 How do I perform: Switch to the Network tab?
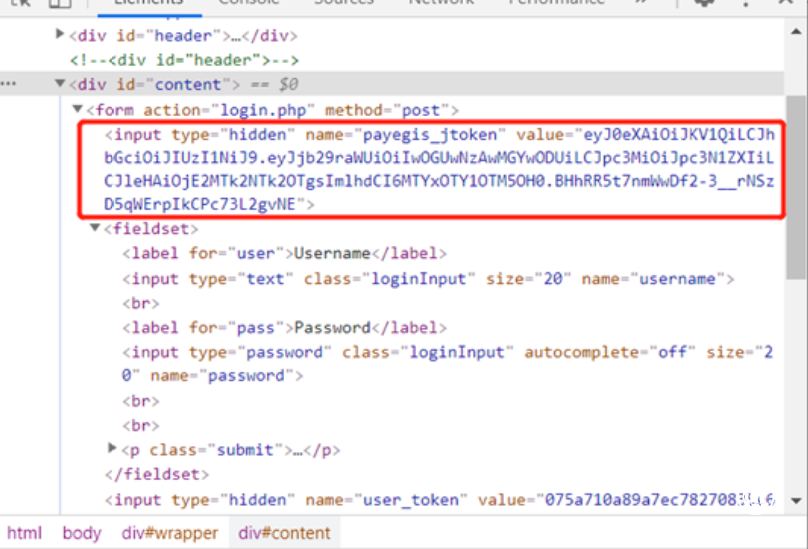click(441, 3)
